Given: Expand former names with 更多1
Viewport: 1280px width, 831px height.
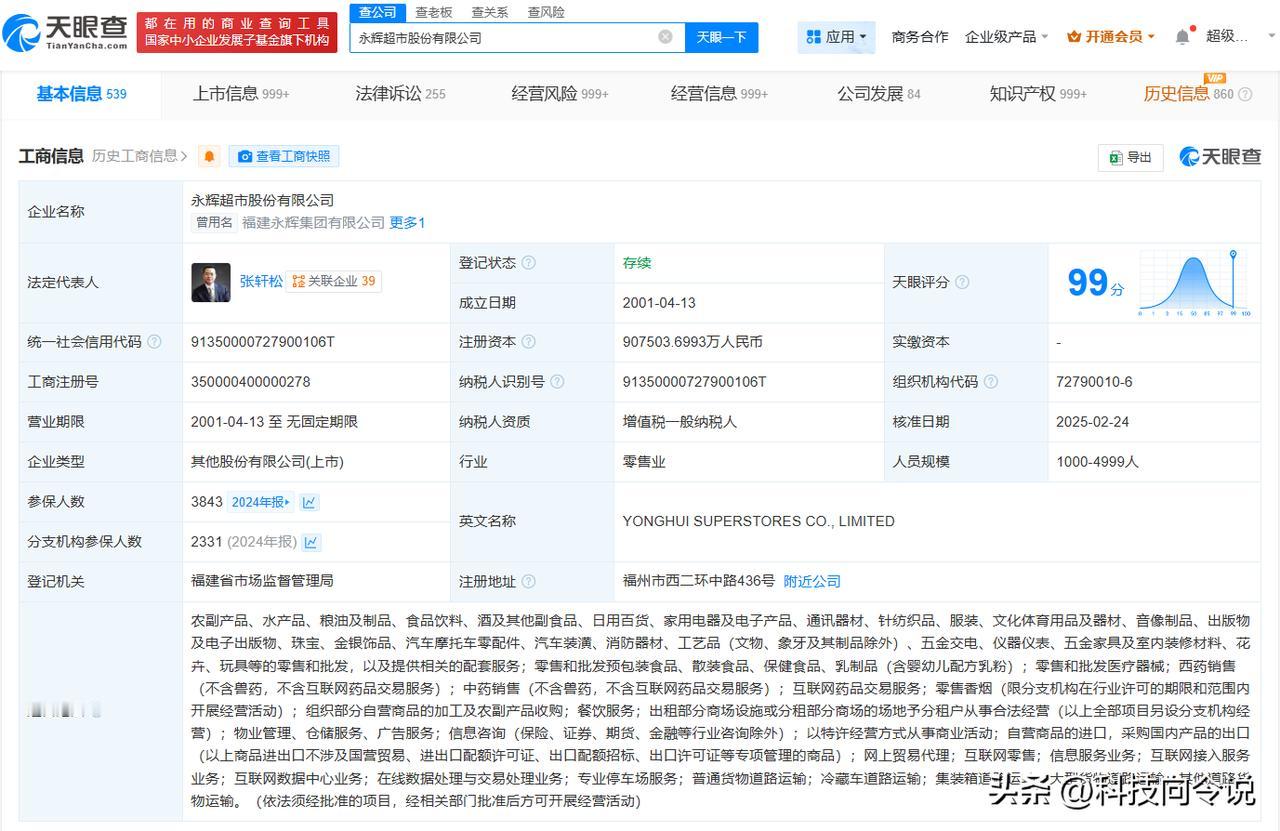Looking at the screenshot, I should point(407,223).
